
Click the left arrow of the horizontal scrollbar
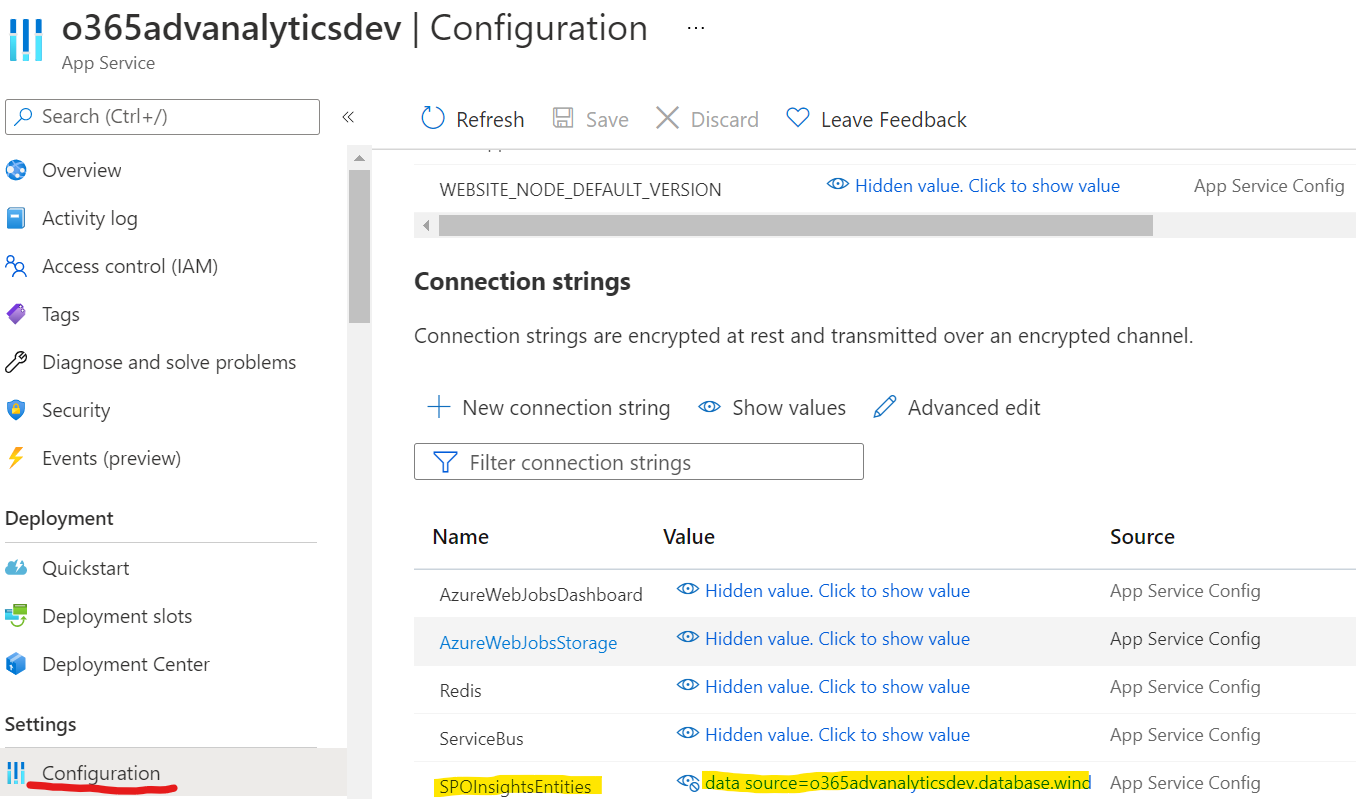(x=427, y=226)
